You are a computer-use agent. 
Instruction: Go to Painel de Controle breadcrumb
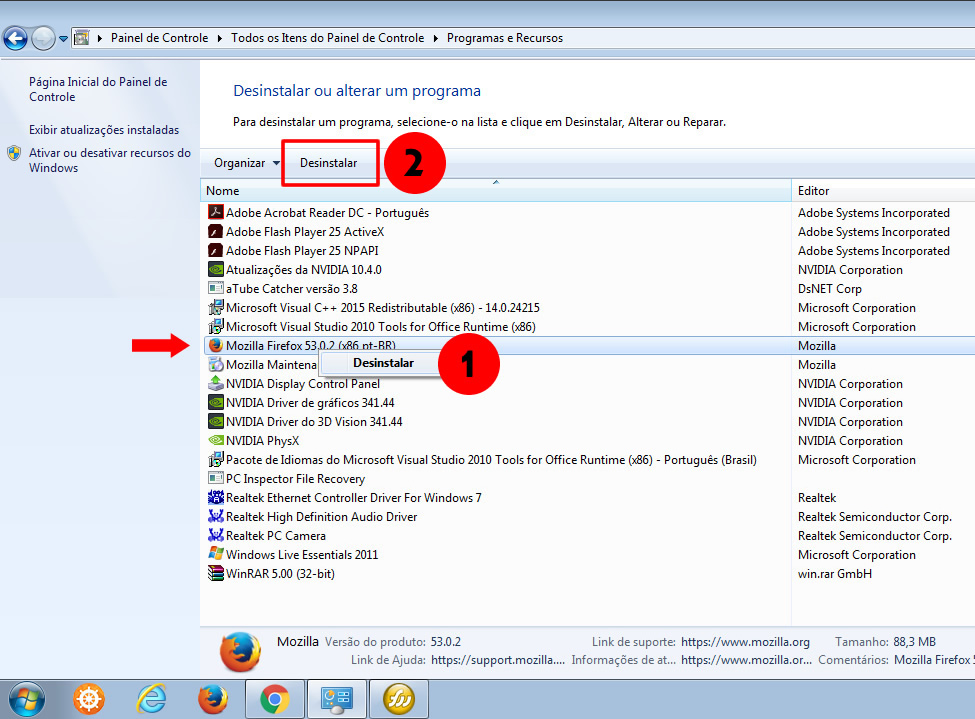[159, 38]
